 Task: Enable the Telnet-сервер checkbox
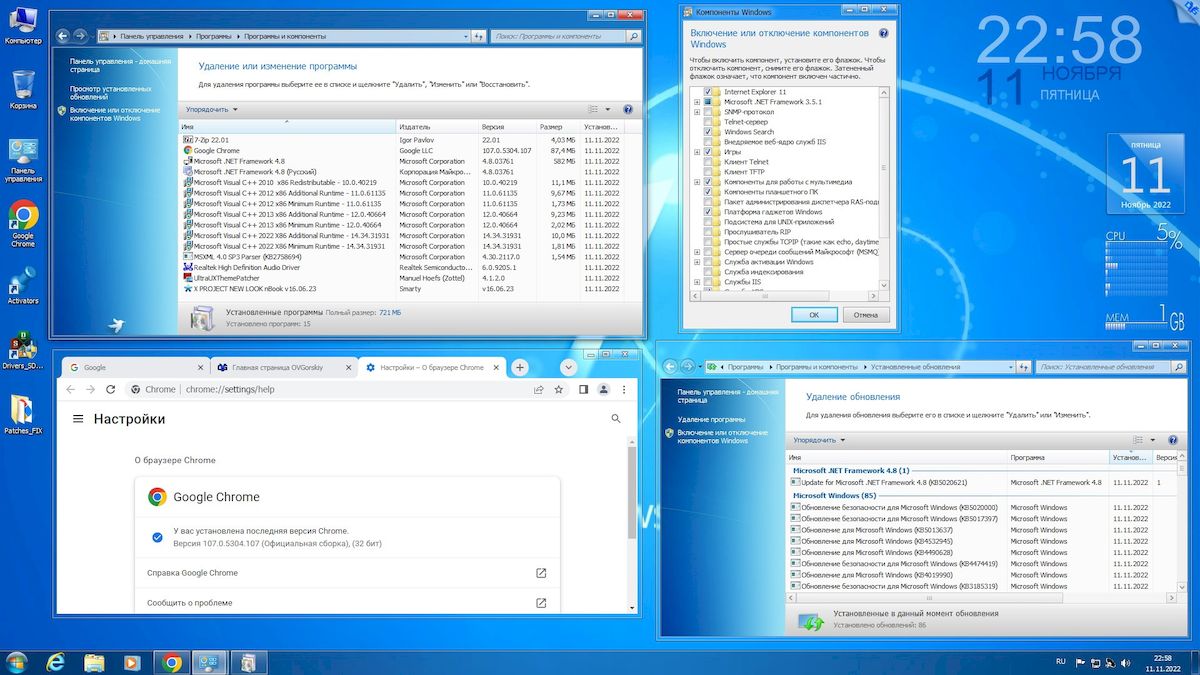tap(708, 122)
